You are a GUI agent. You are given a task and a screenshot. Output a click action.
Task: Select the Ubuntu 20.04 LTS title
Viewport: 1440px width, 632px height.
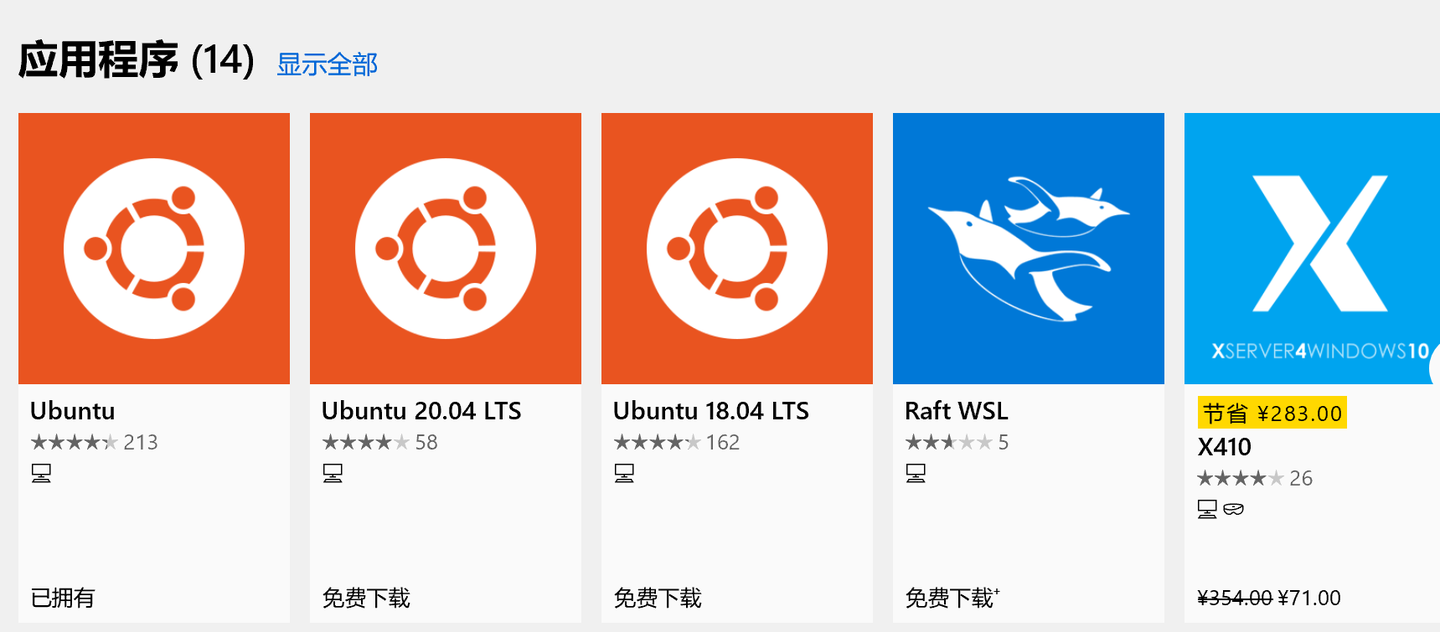click(x=421, y=411)
